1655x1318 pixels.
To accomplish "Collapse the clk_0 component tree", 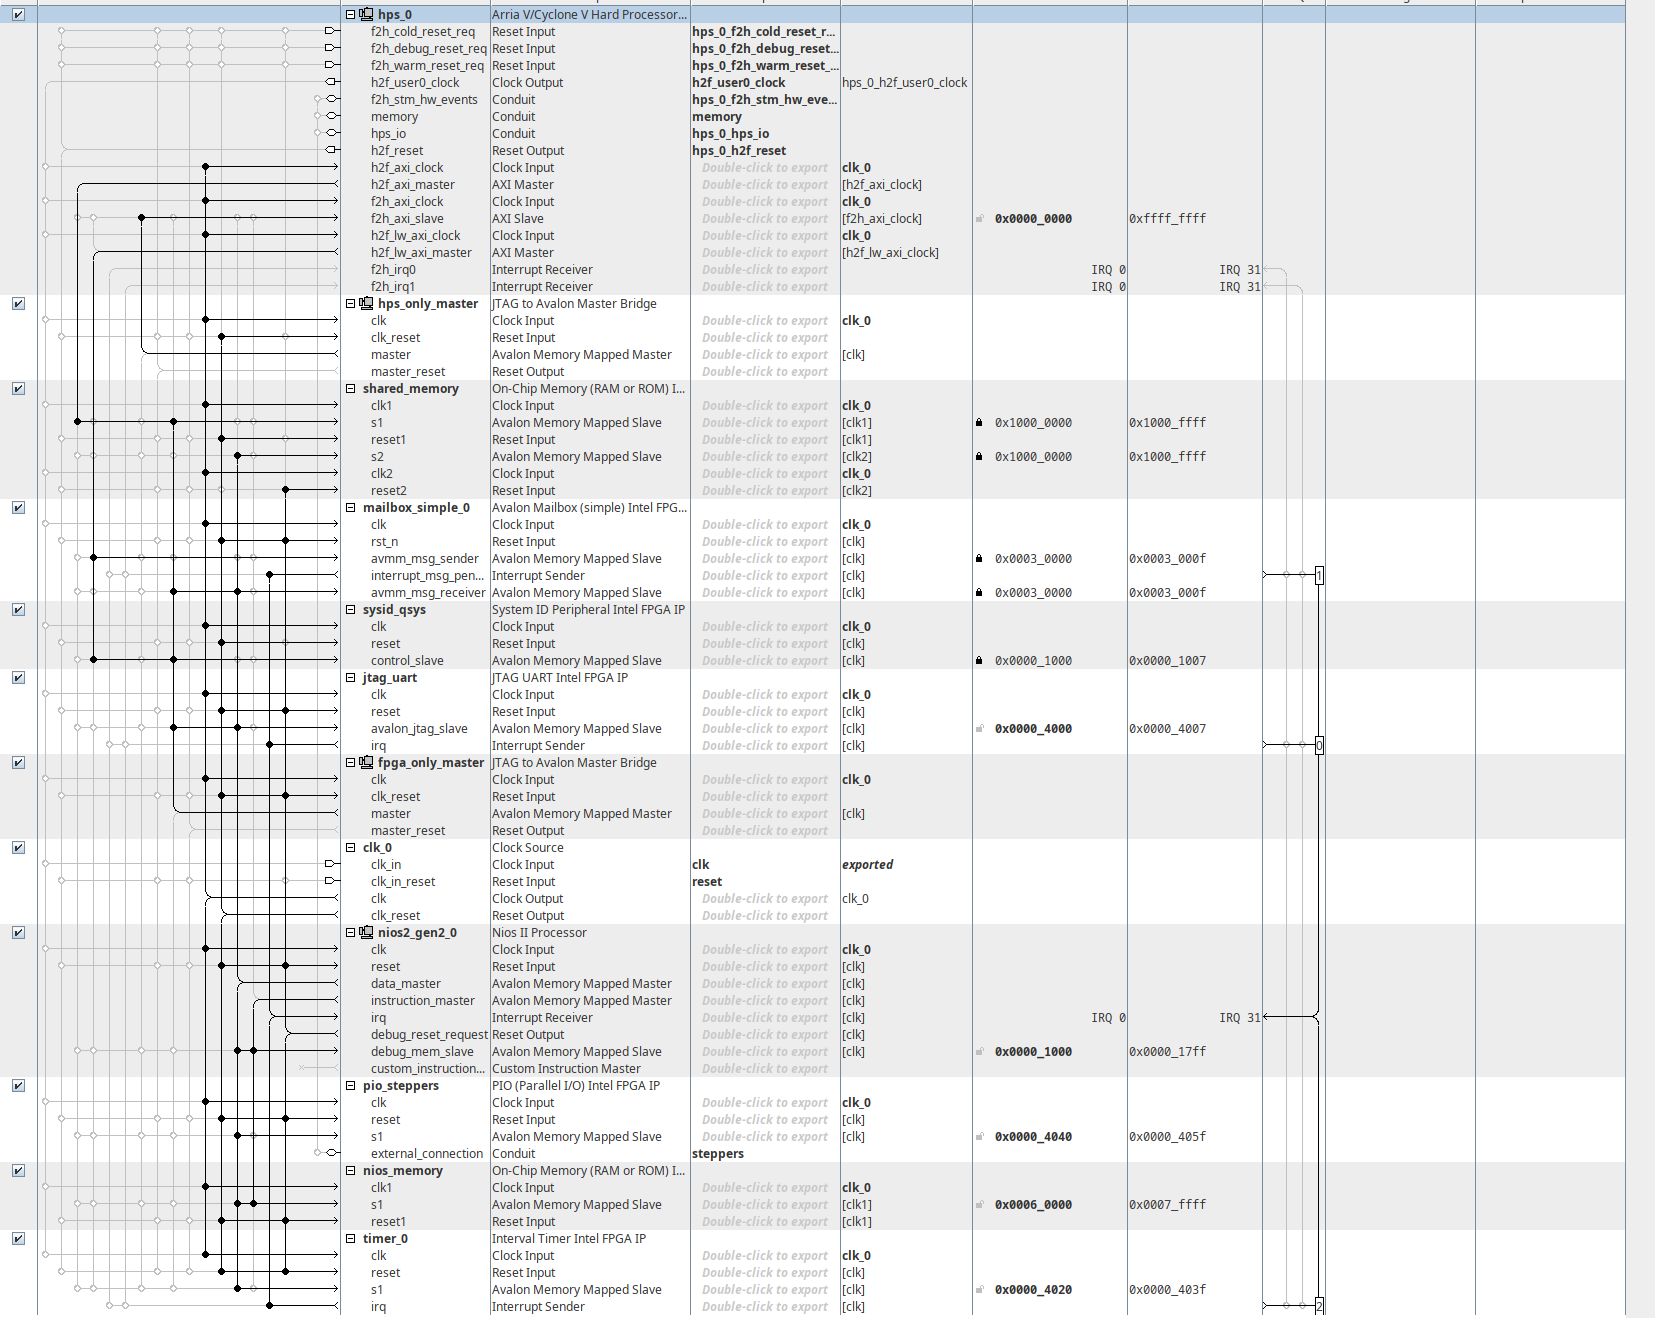I will (x=351, y=848).
